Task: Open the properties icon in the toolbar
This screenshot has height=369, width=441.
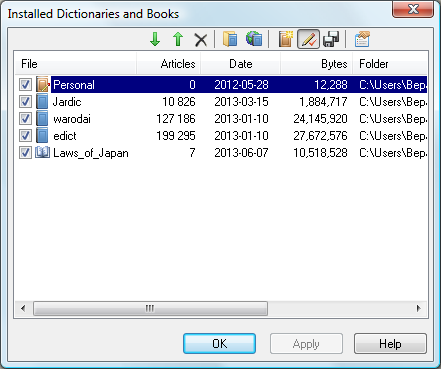Action: 362,39
